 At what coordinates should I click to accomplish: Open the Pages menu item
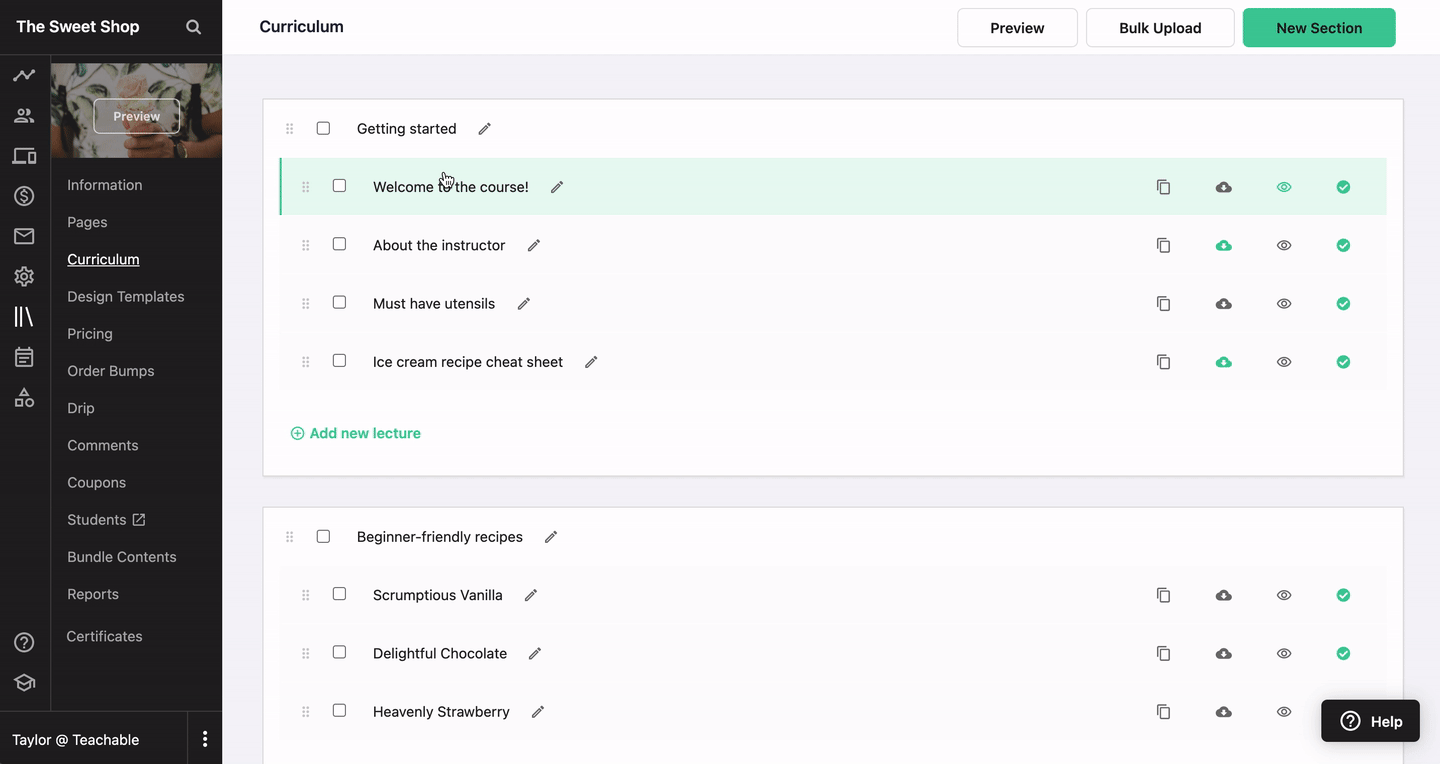pos(87,222)
